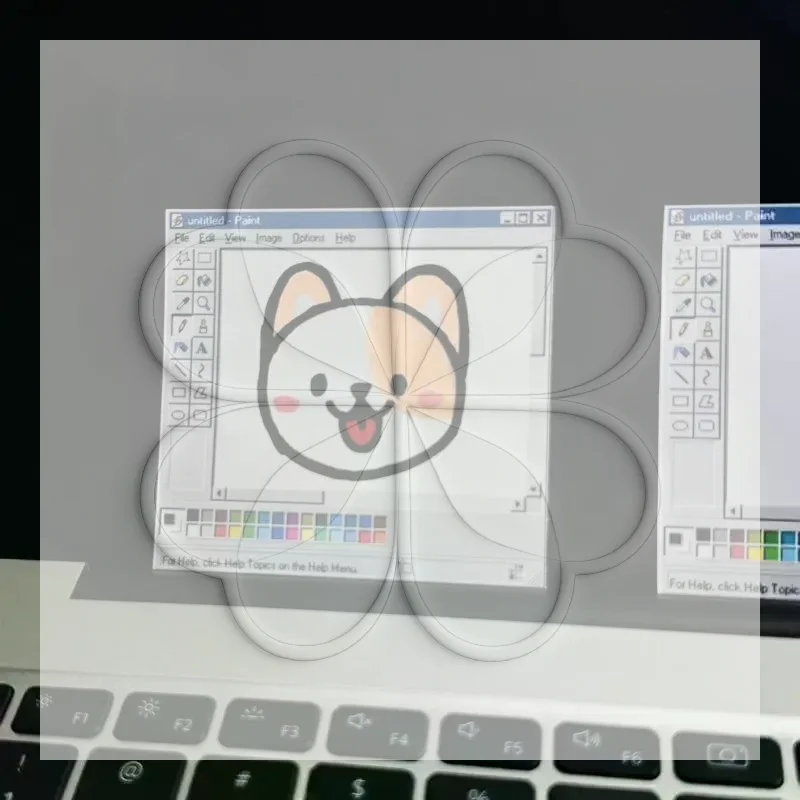Viewport: 800px width, 800px height.
Task: Pick the Eraser tool in the full Paint window
Action: 182,280
